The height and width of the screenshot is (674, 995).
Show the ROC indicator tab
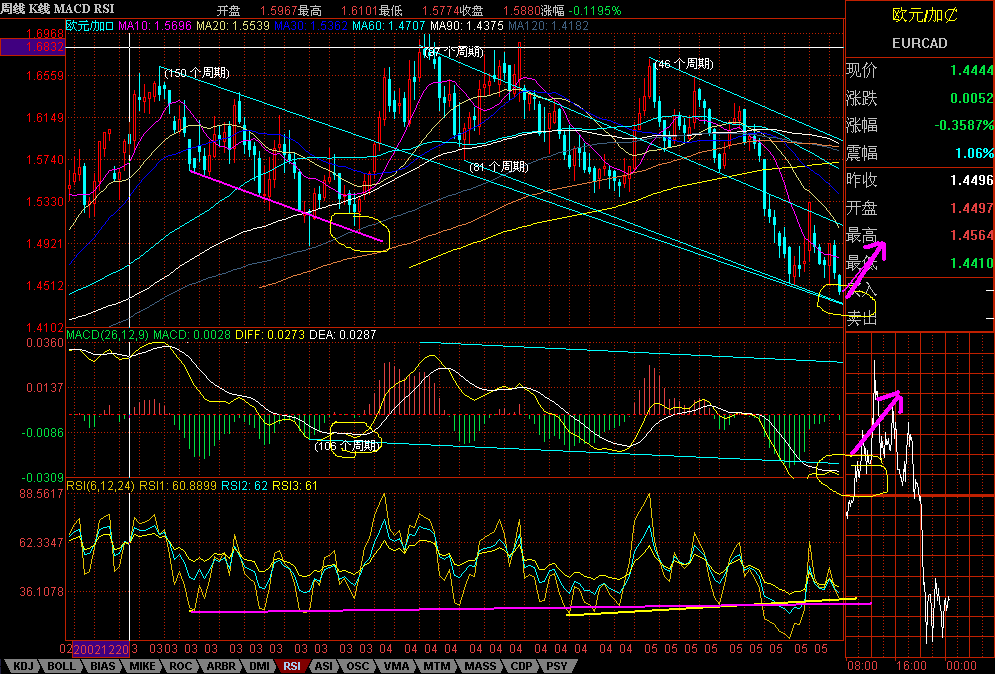click(180, 665)
